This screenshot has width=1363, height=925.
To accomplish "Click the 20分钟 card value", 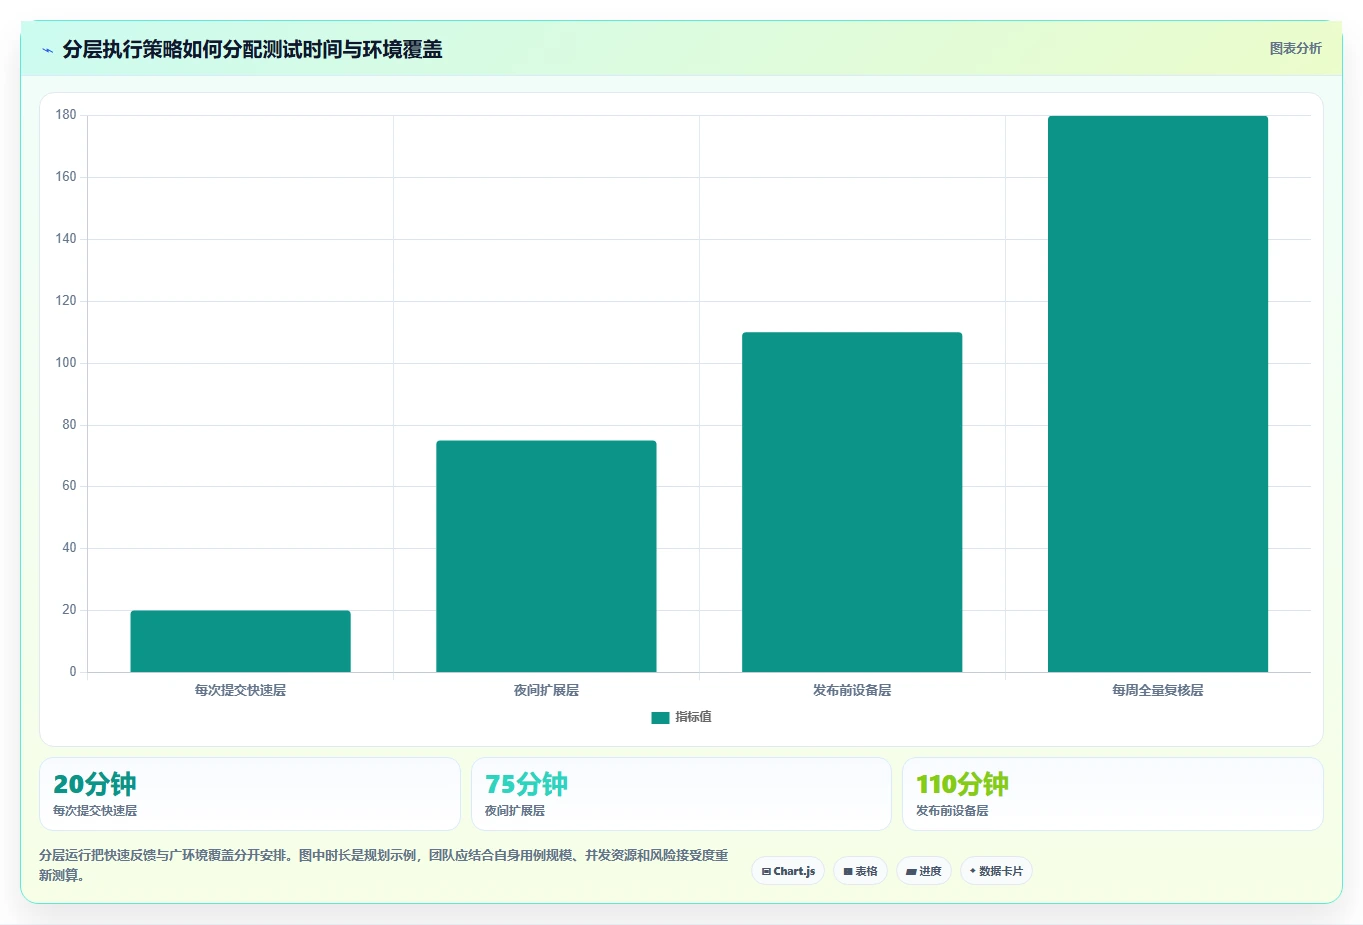I will click(x=95, y=784).
